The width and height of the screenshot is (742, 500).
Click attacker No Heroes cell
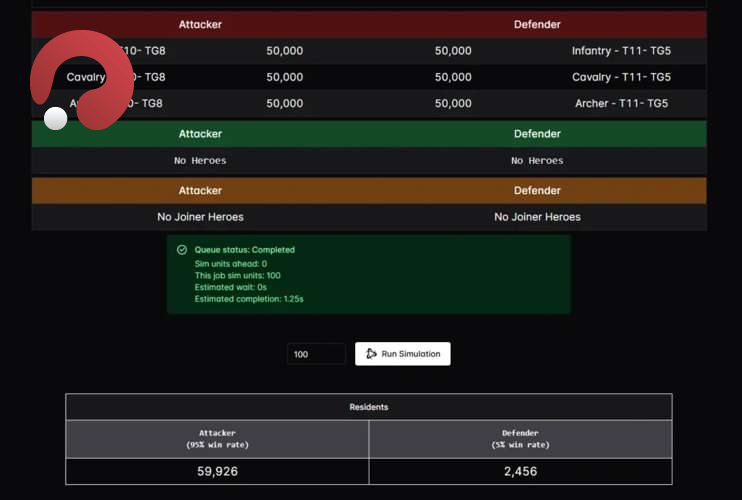pyautogui.click(x=200, y=161)
